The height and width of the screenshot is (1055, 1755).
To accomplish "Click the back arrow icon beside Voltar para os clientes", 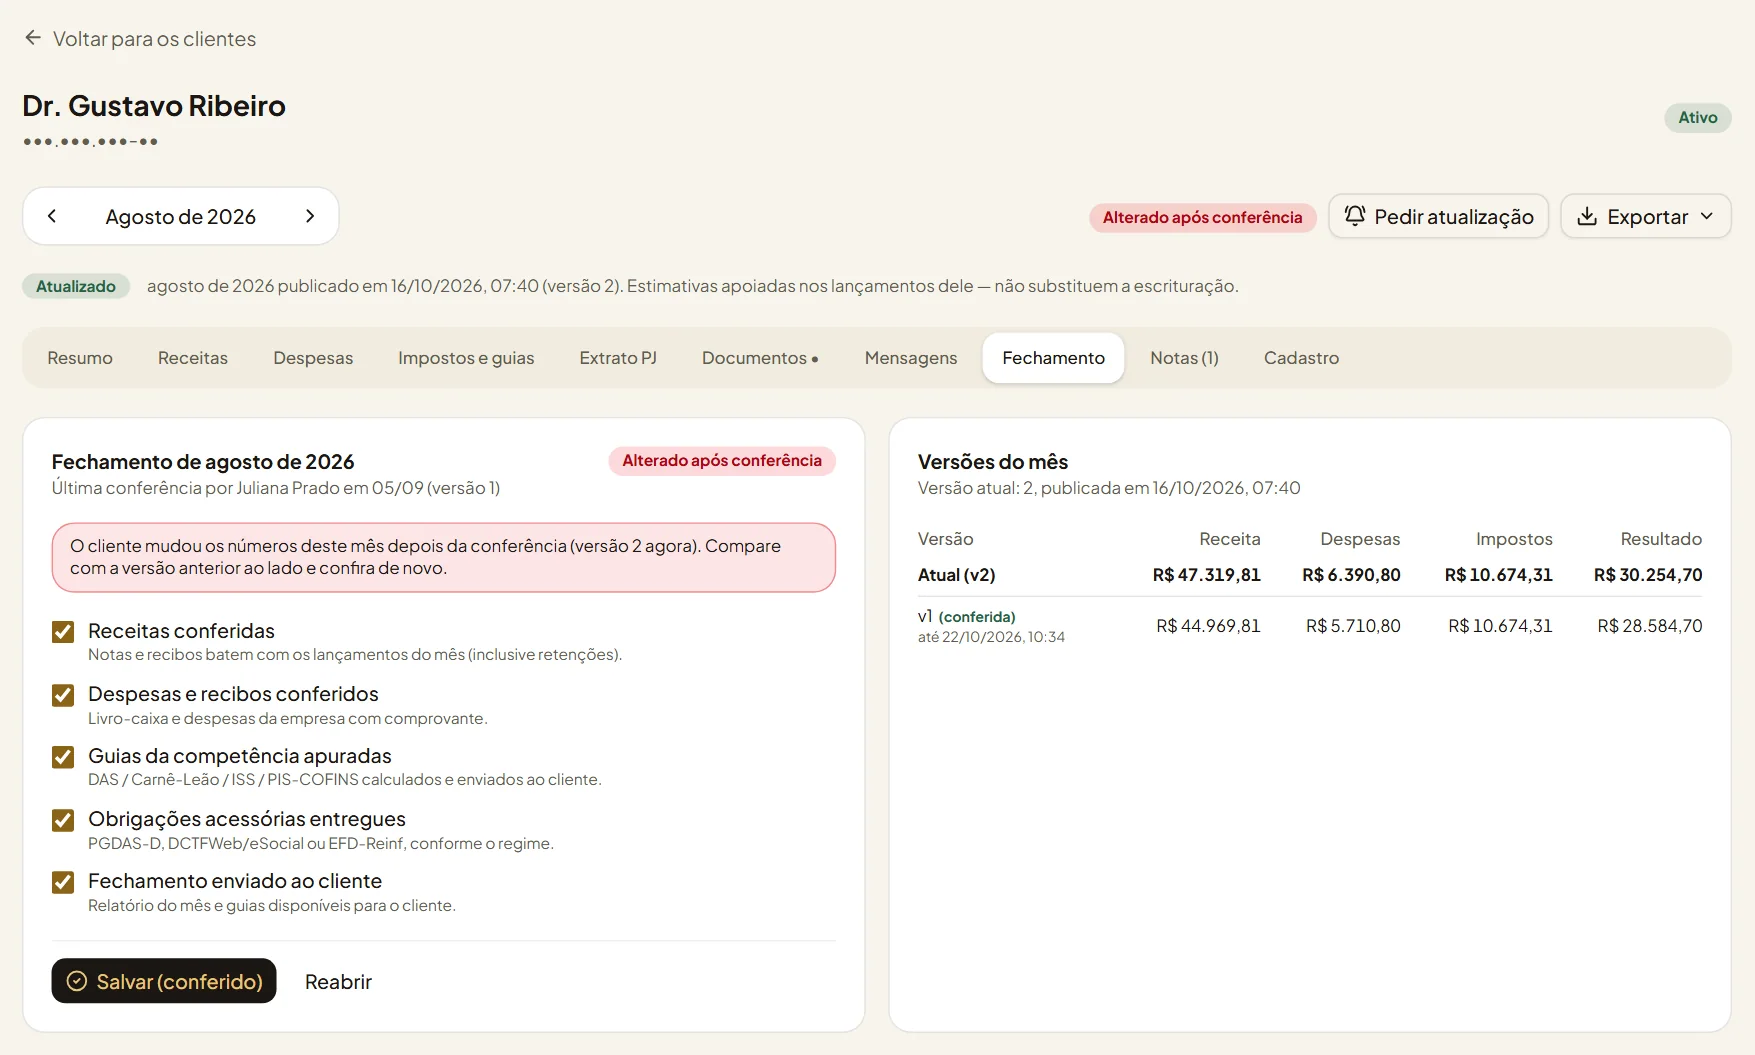I will pyautogui.click(x=33, y=38).
